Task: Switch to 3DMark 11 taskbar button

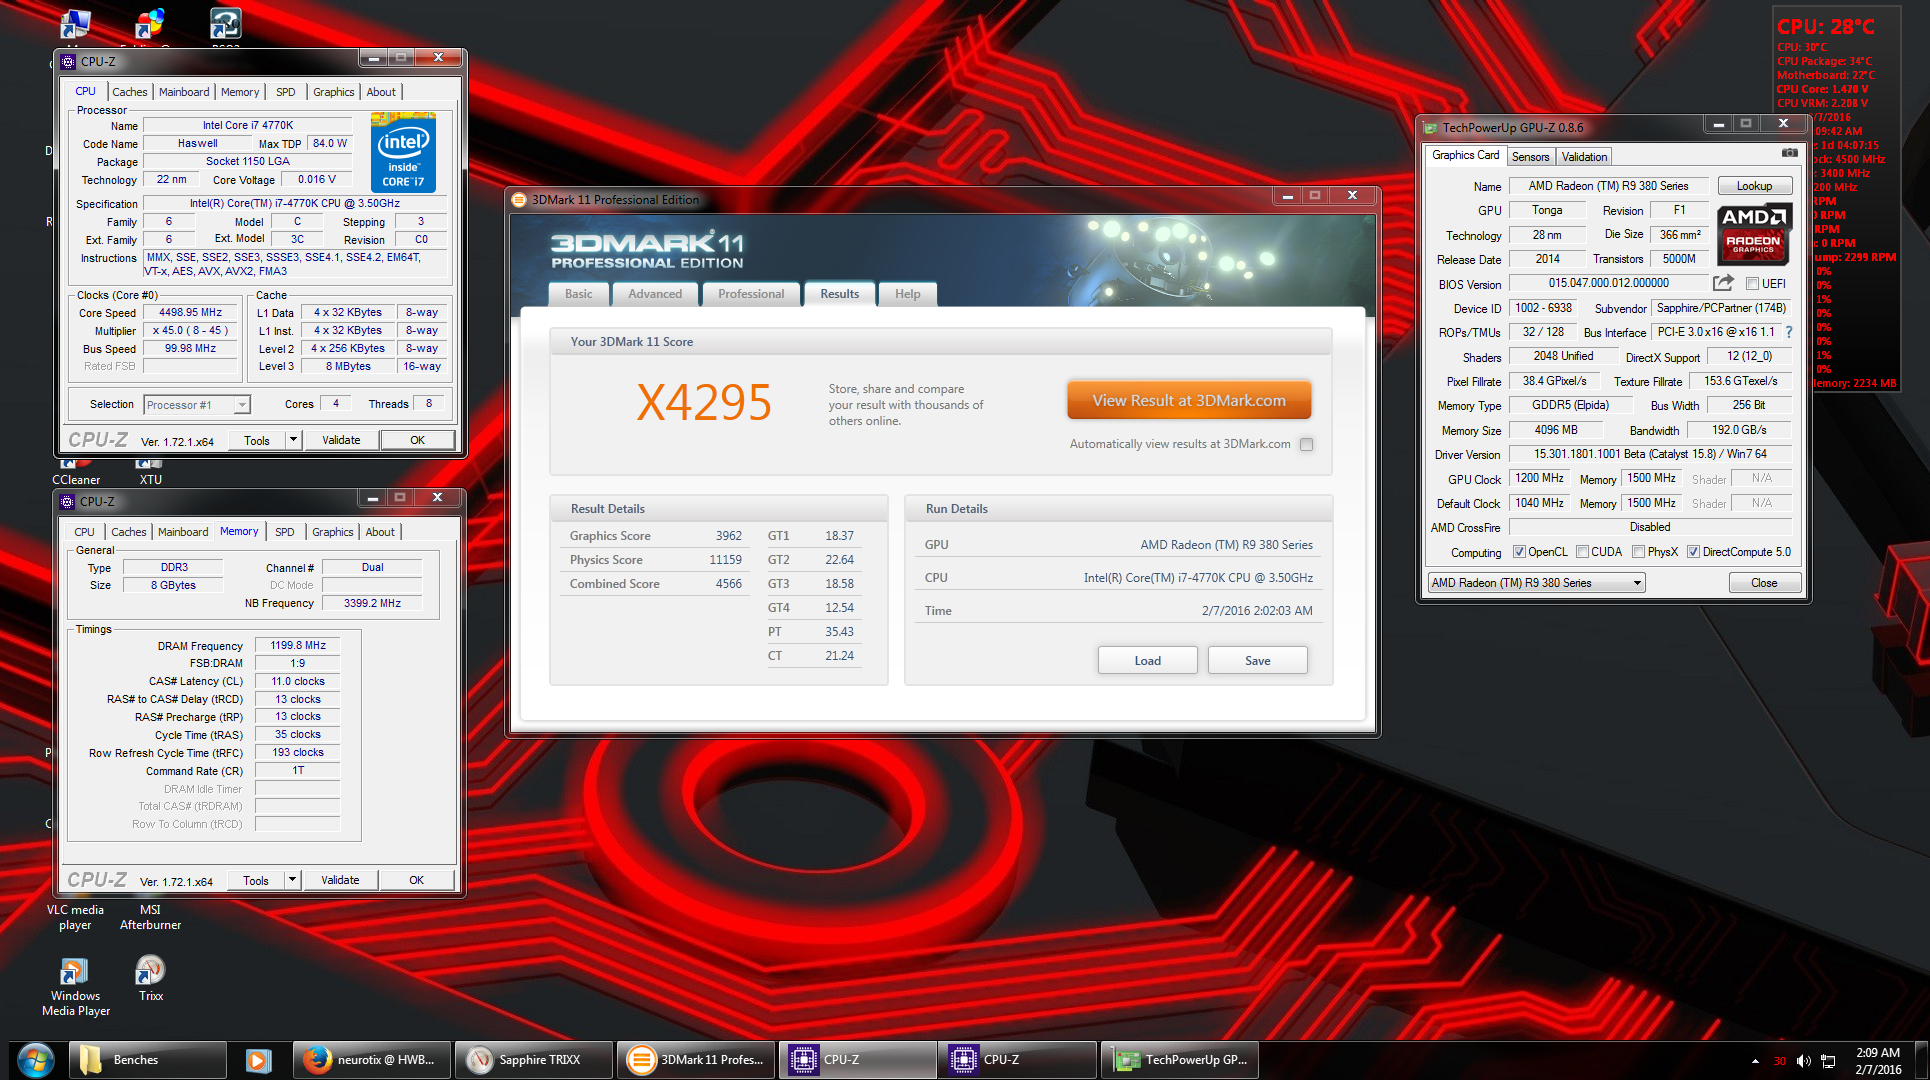Action: 696,1060
